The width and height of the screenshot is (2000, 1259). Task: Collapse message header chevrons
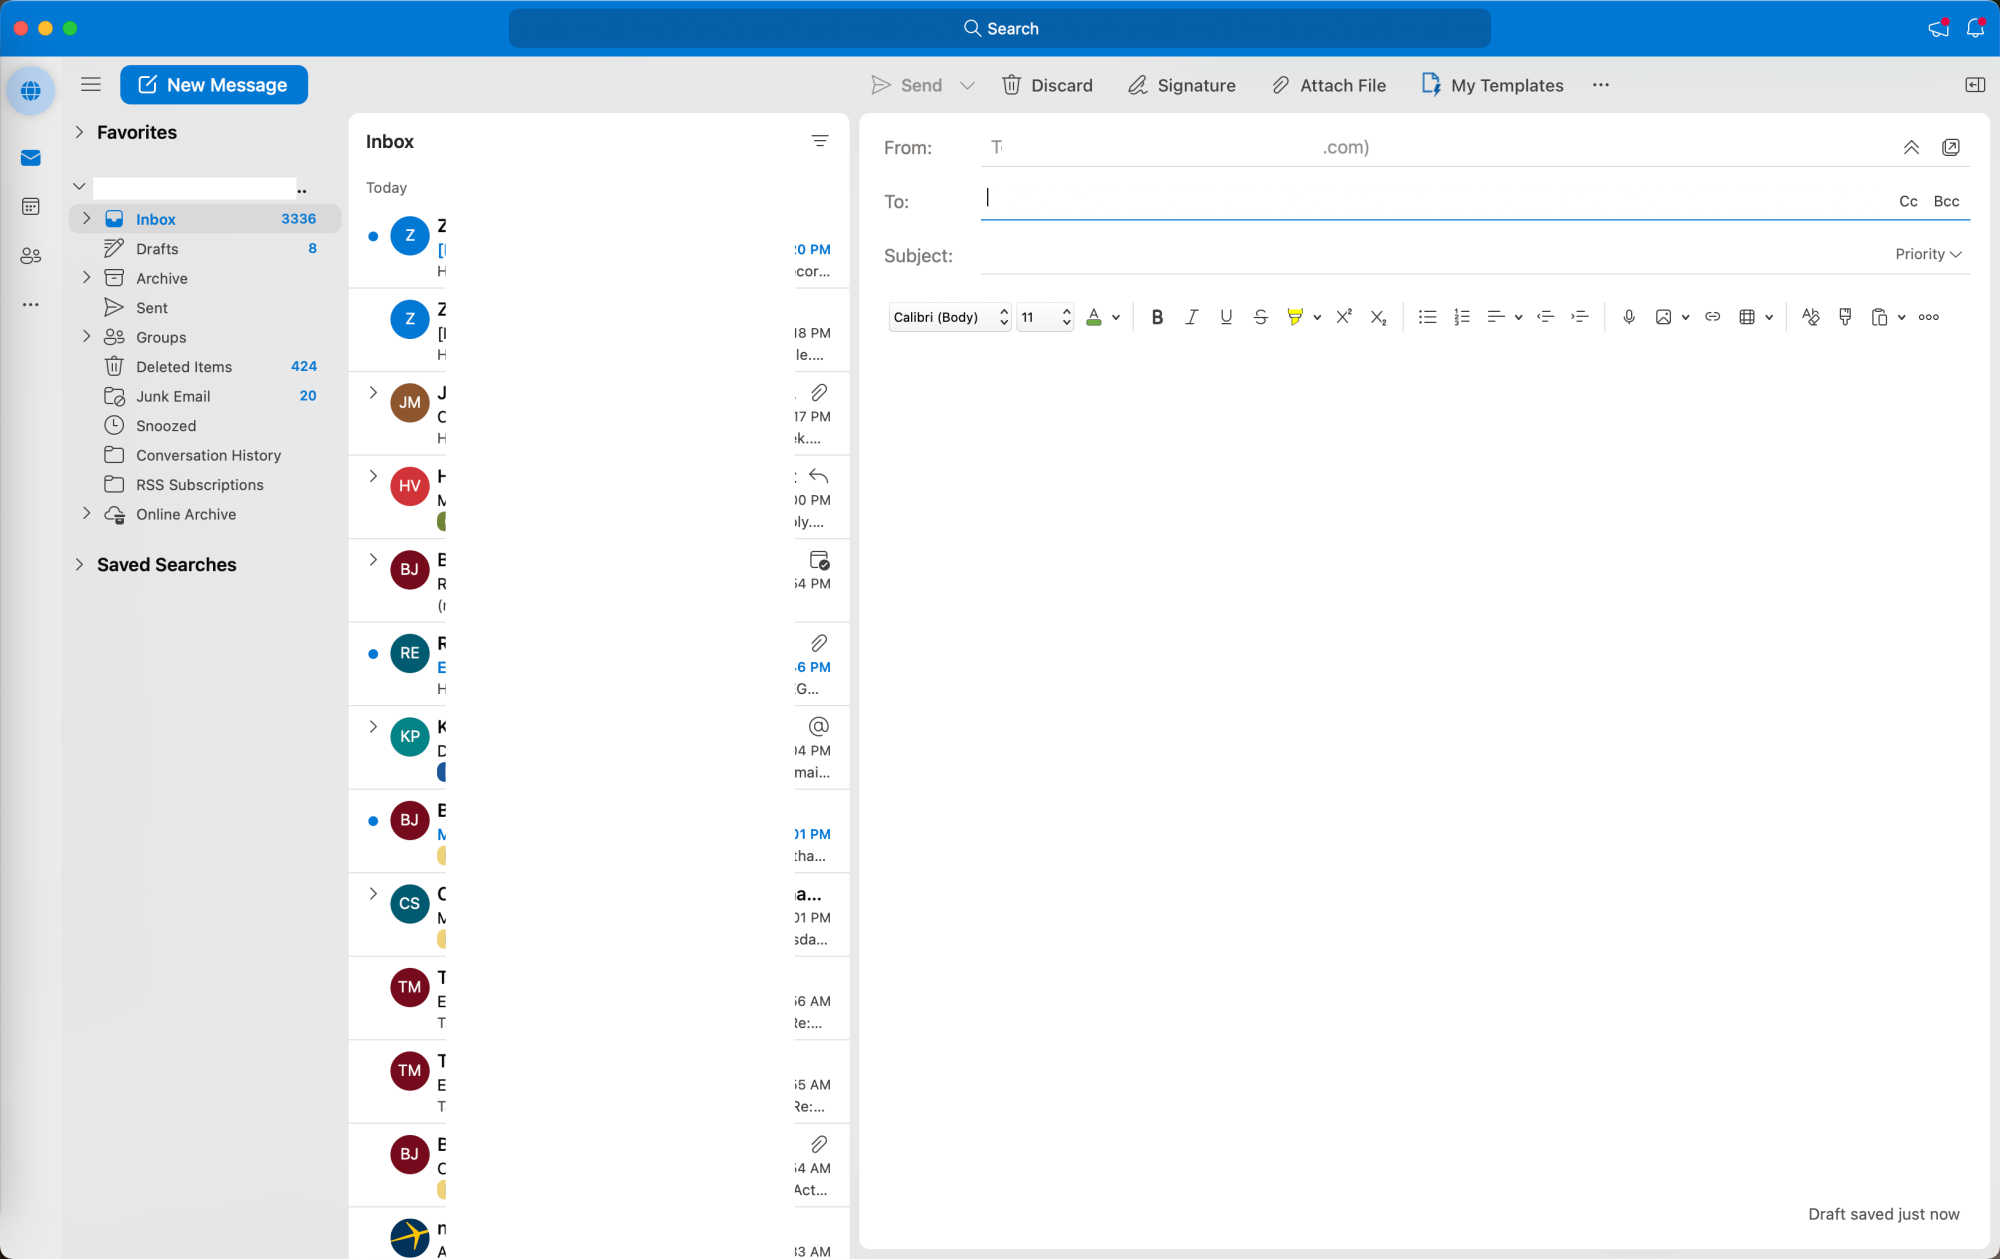(1911, 147)
